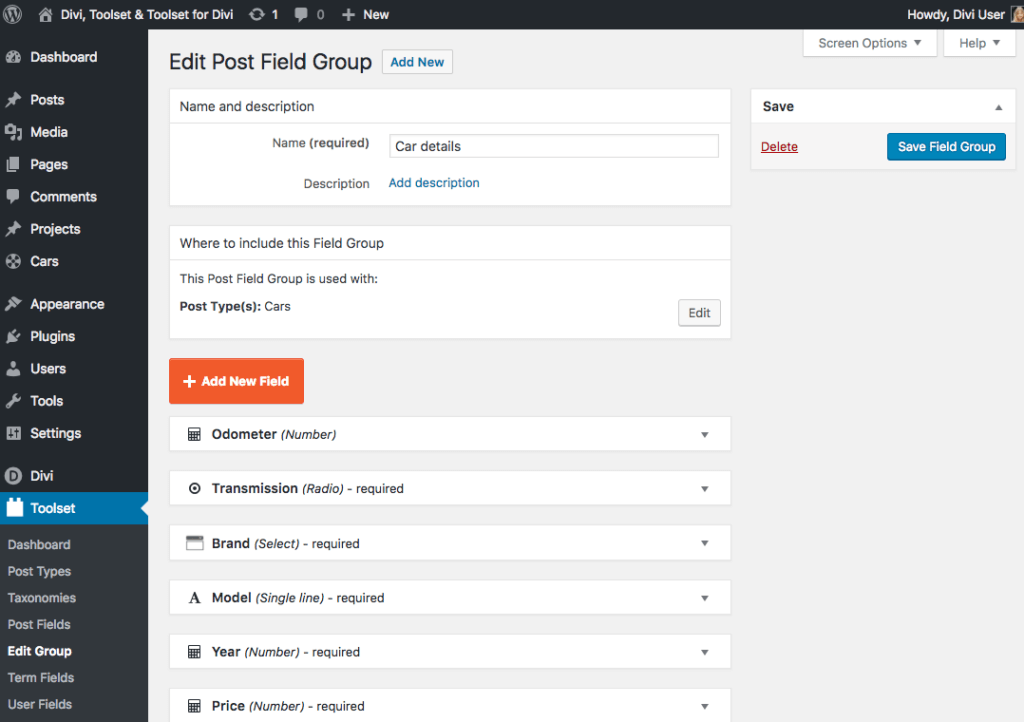Open Post Fields submenu item
The image size is (1024, 722).
pyautogui.click(x=39, y=625)
